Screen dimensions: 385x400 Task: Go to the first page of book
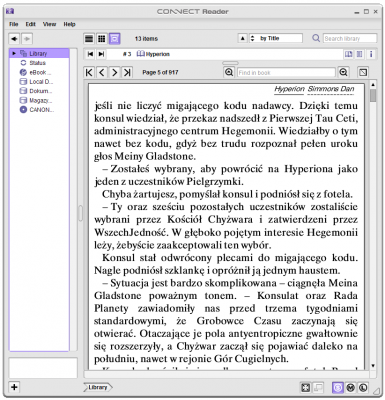[89, 72]
